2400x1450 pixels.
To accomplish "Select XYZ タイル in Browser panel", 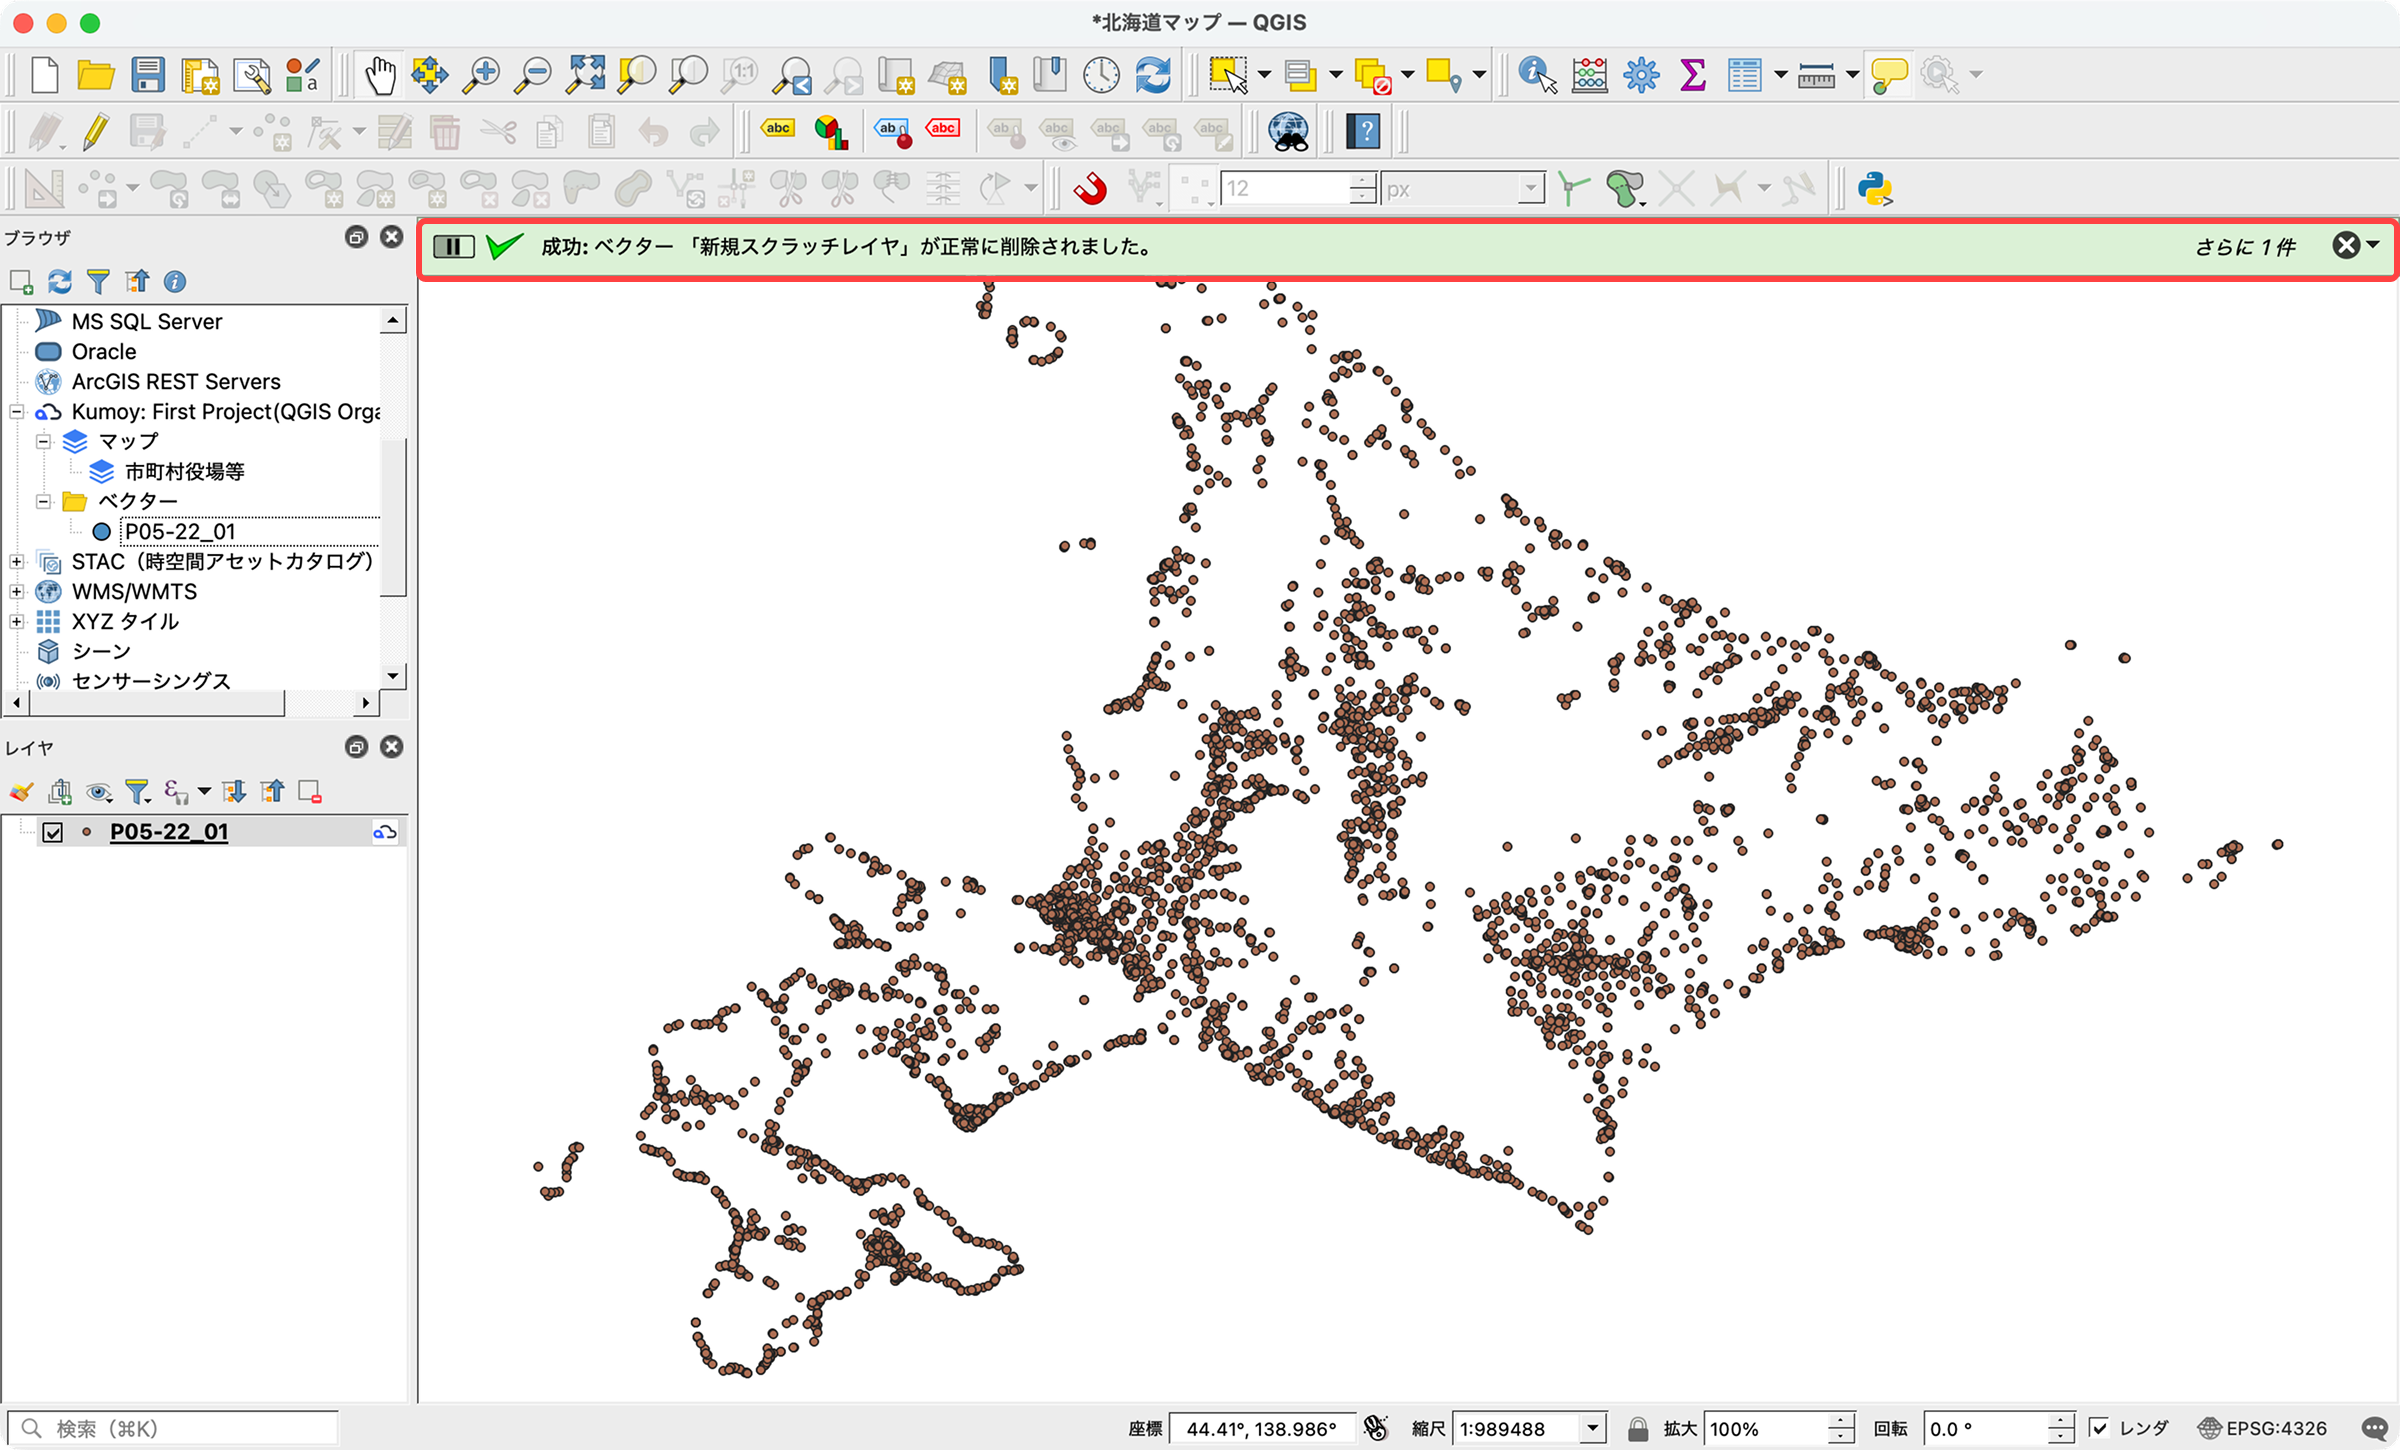I will point(125,622).
